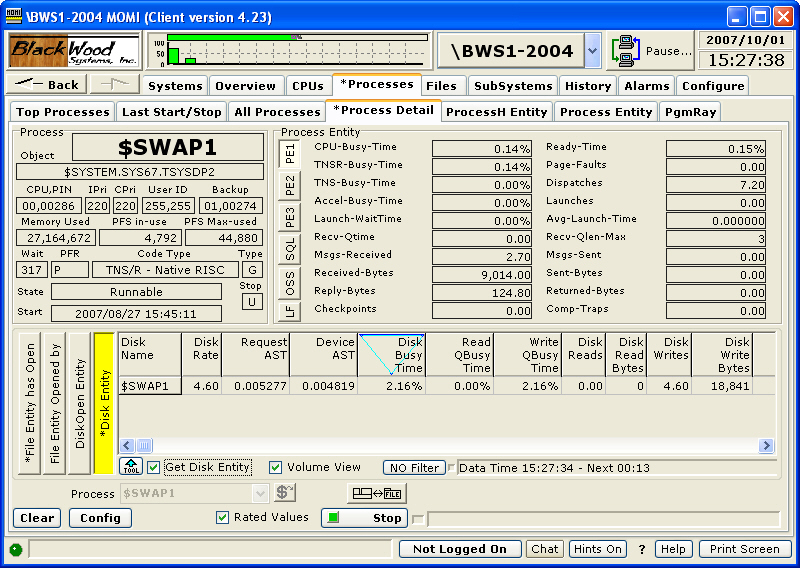Click the $ process picker icon

[x=285, y=492]
